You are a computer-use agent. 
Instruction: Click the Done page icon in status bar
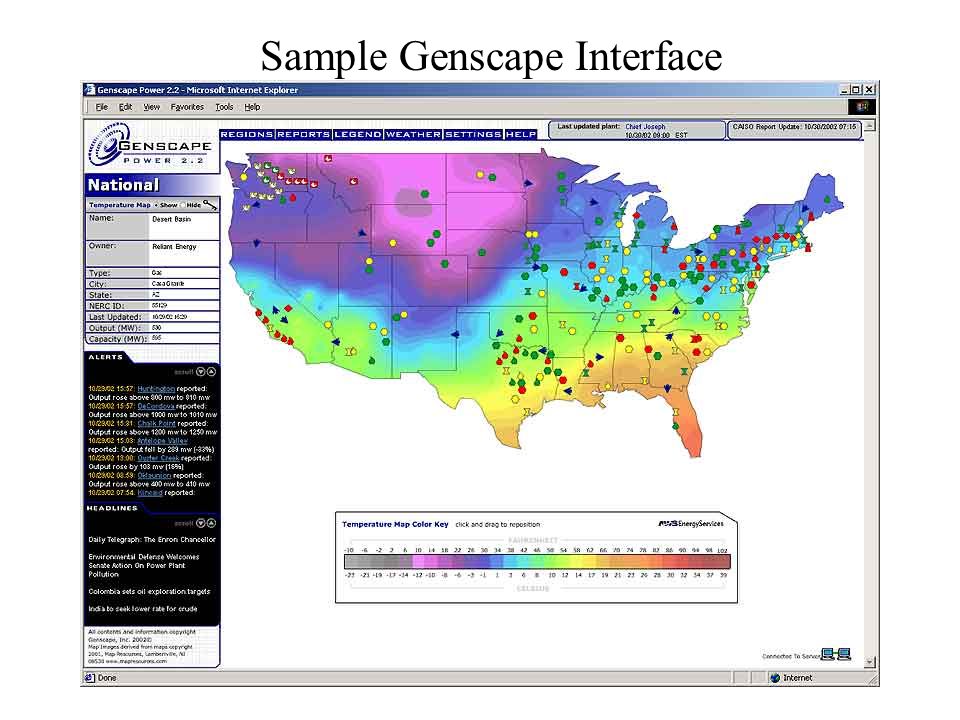coord(89,678)
